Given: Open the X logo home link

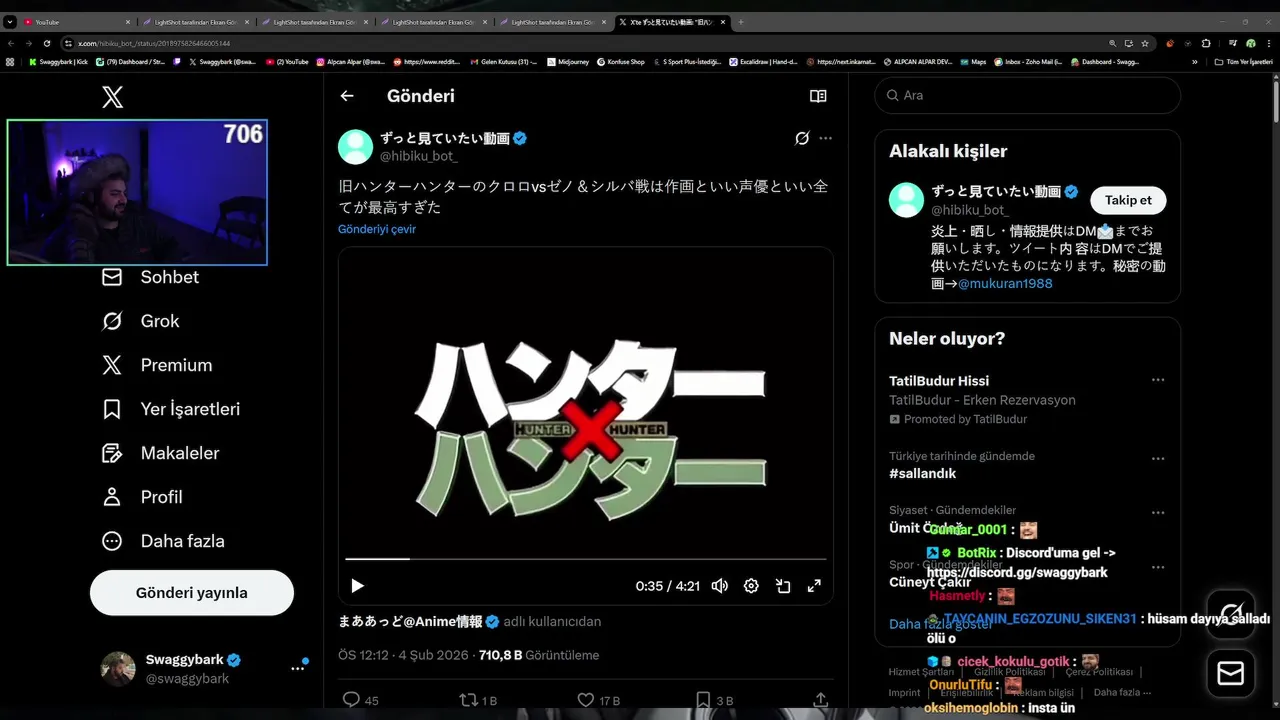Looking at the screenshot, I should tap(112, 96).
